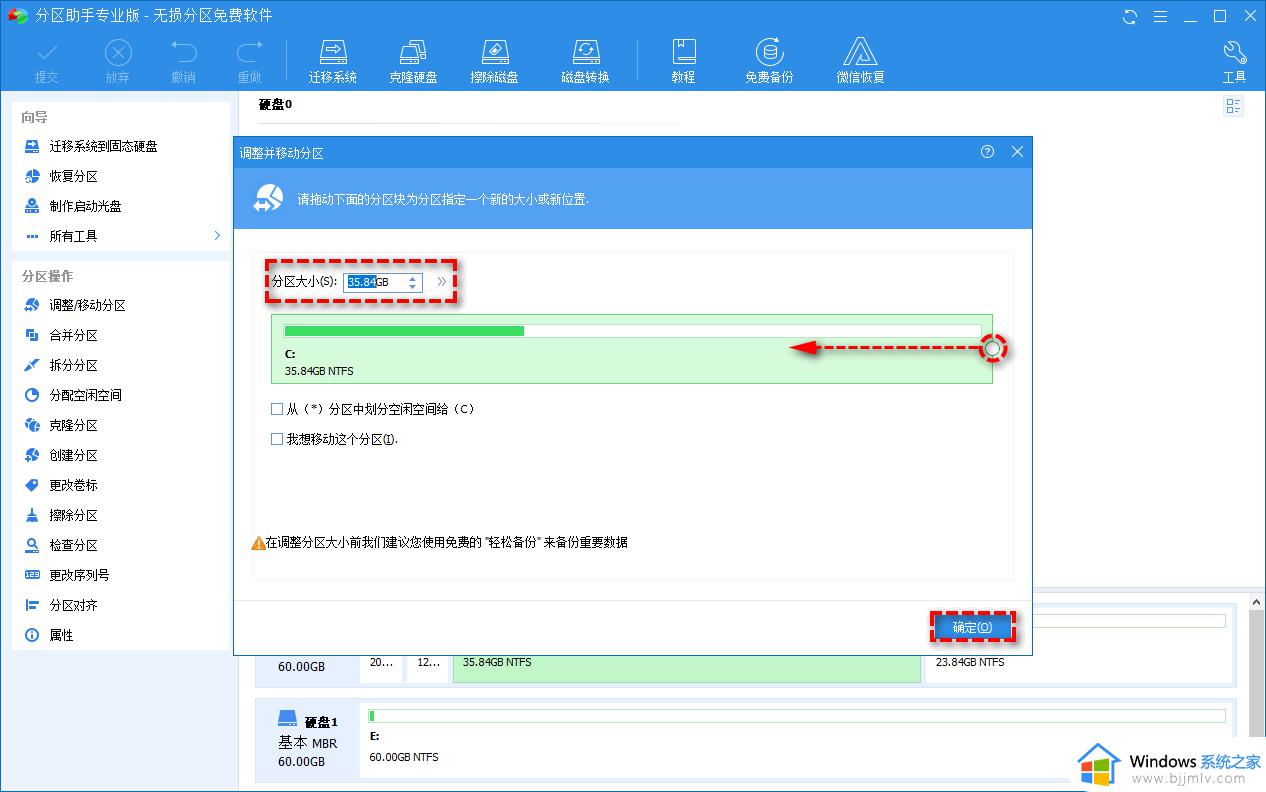
Task: Open the 磁盘转换 toolbar tool
Action: coord(585,60)
